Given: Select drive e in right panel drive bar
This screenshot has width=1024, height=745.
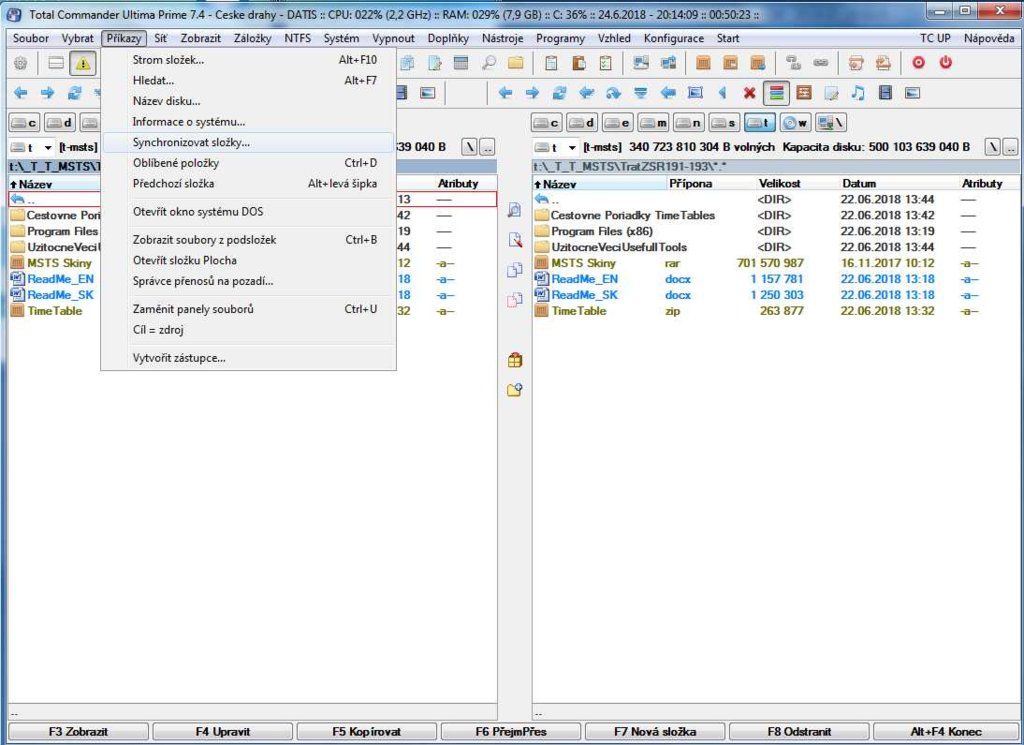Looking at the screenshot, I should [617, 122].
